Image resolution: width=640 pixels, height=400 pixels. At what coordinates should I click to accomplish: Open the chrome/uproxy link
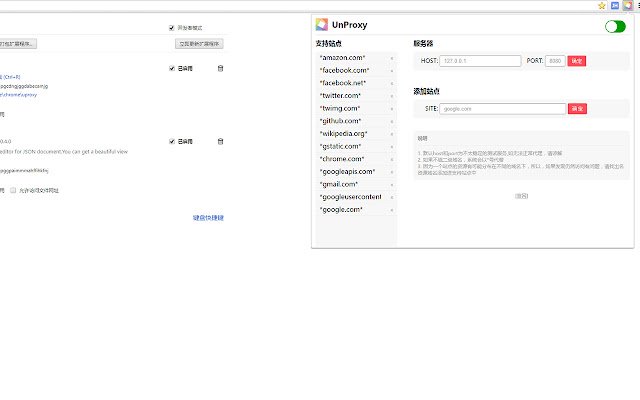[18, 95]
